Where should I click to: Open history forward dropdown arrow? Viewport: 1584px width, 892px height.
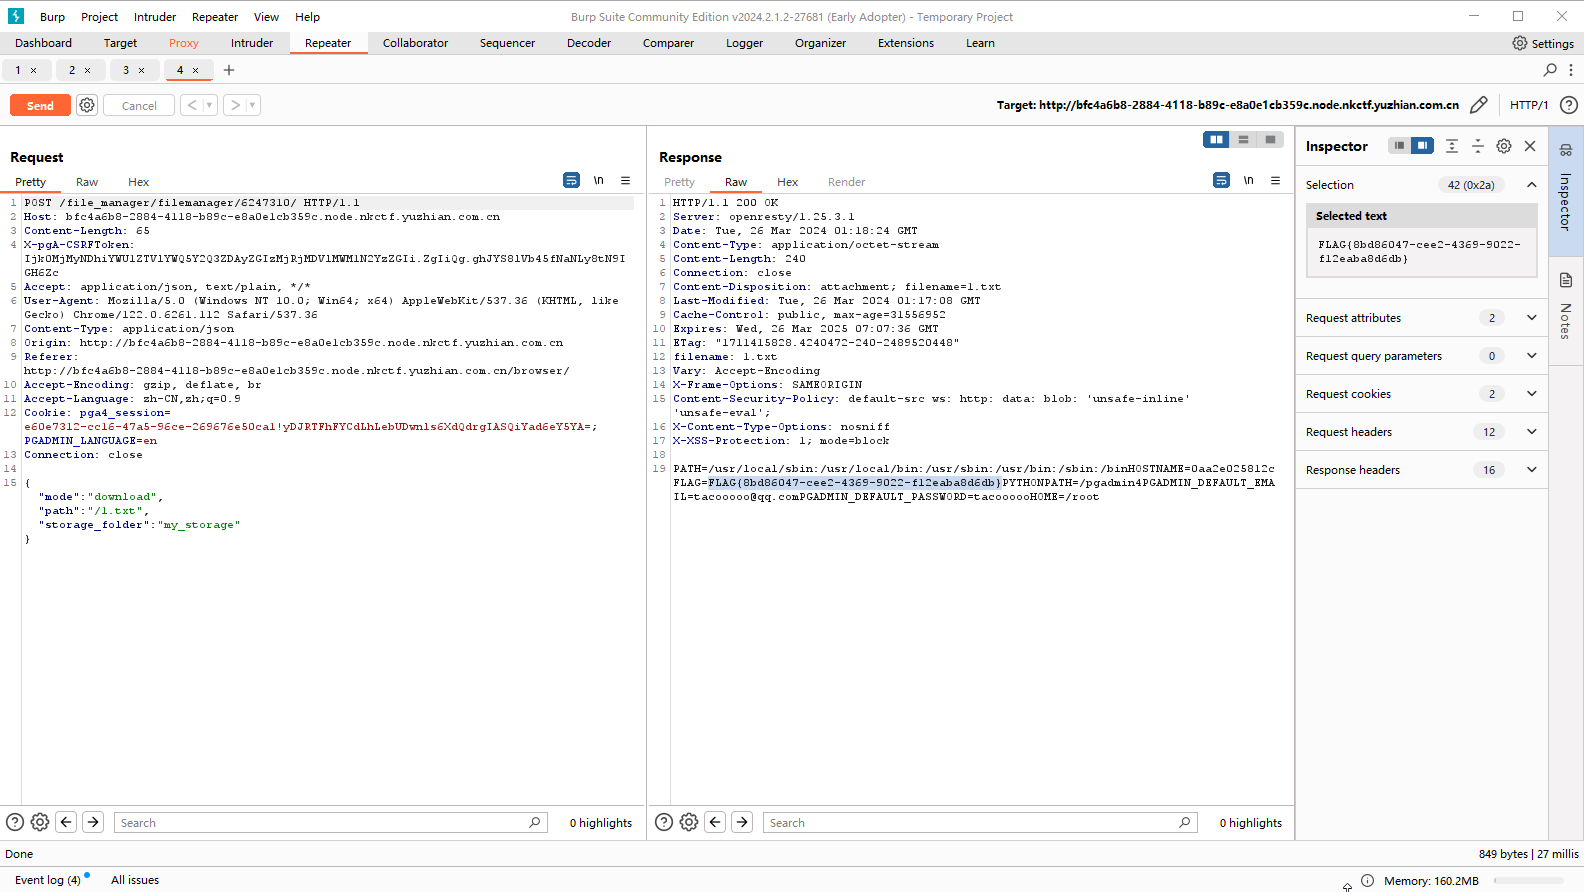252,105
